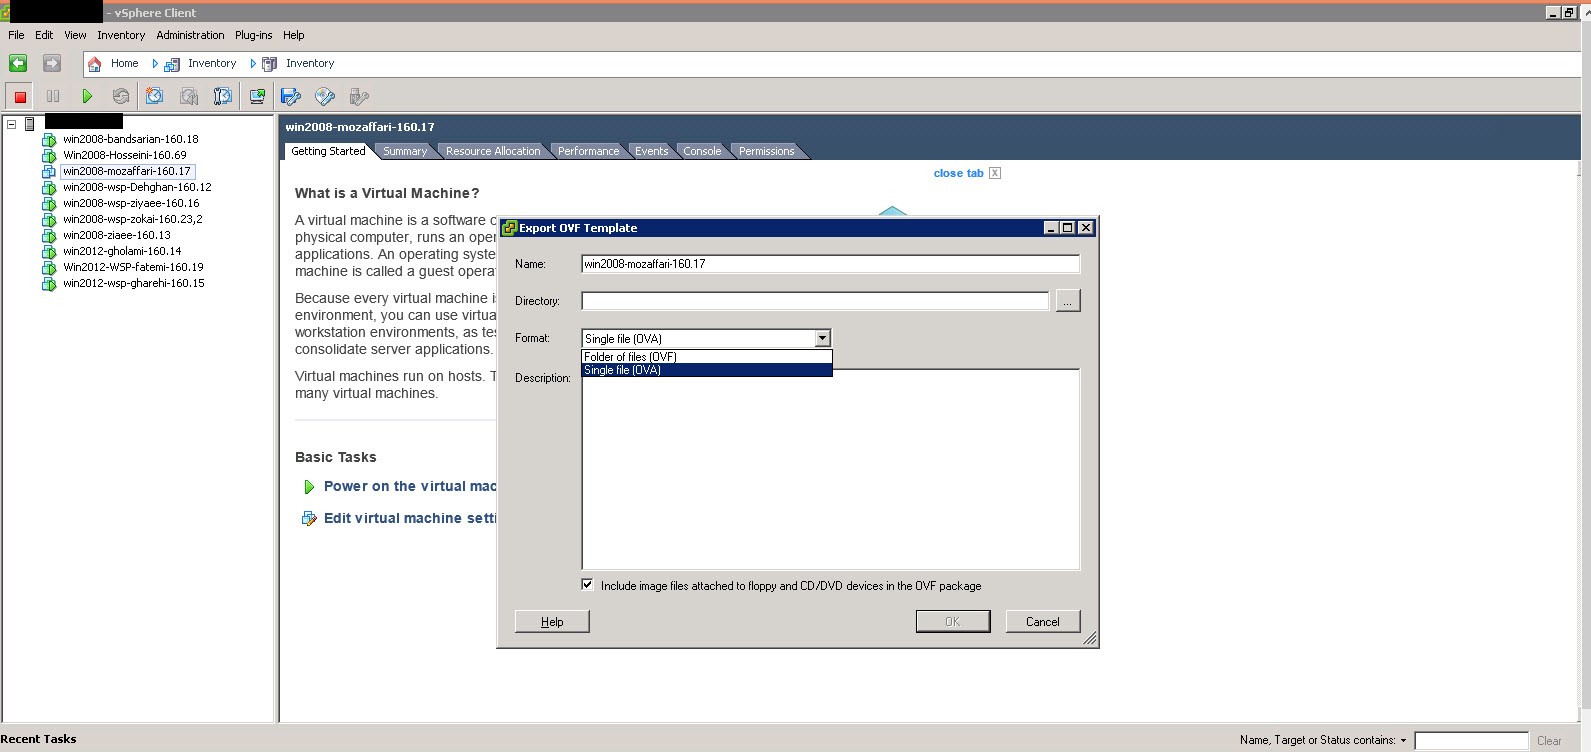Click the Revert to Snapshot icon

click(x=189, y=96)
